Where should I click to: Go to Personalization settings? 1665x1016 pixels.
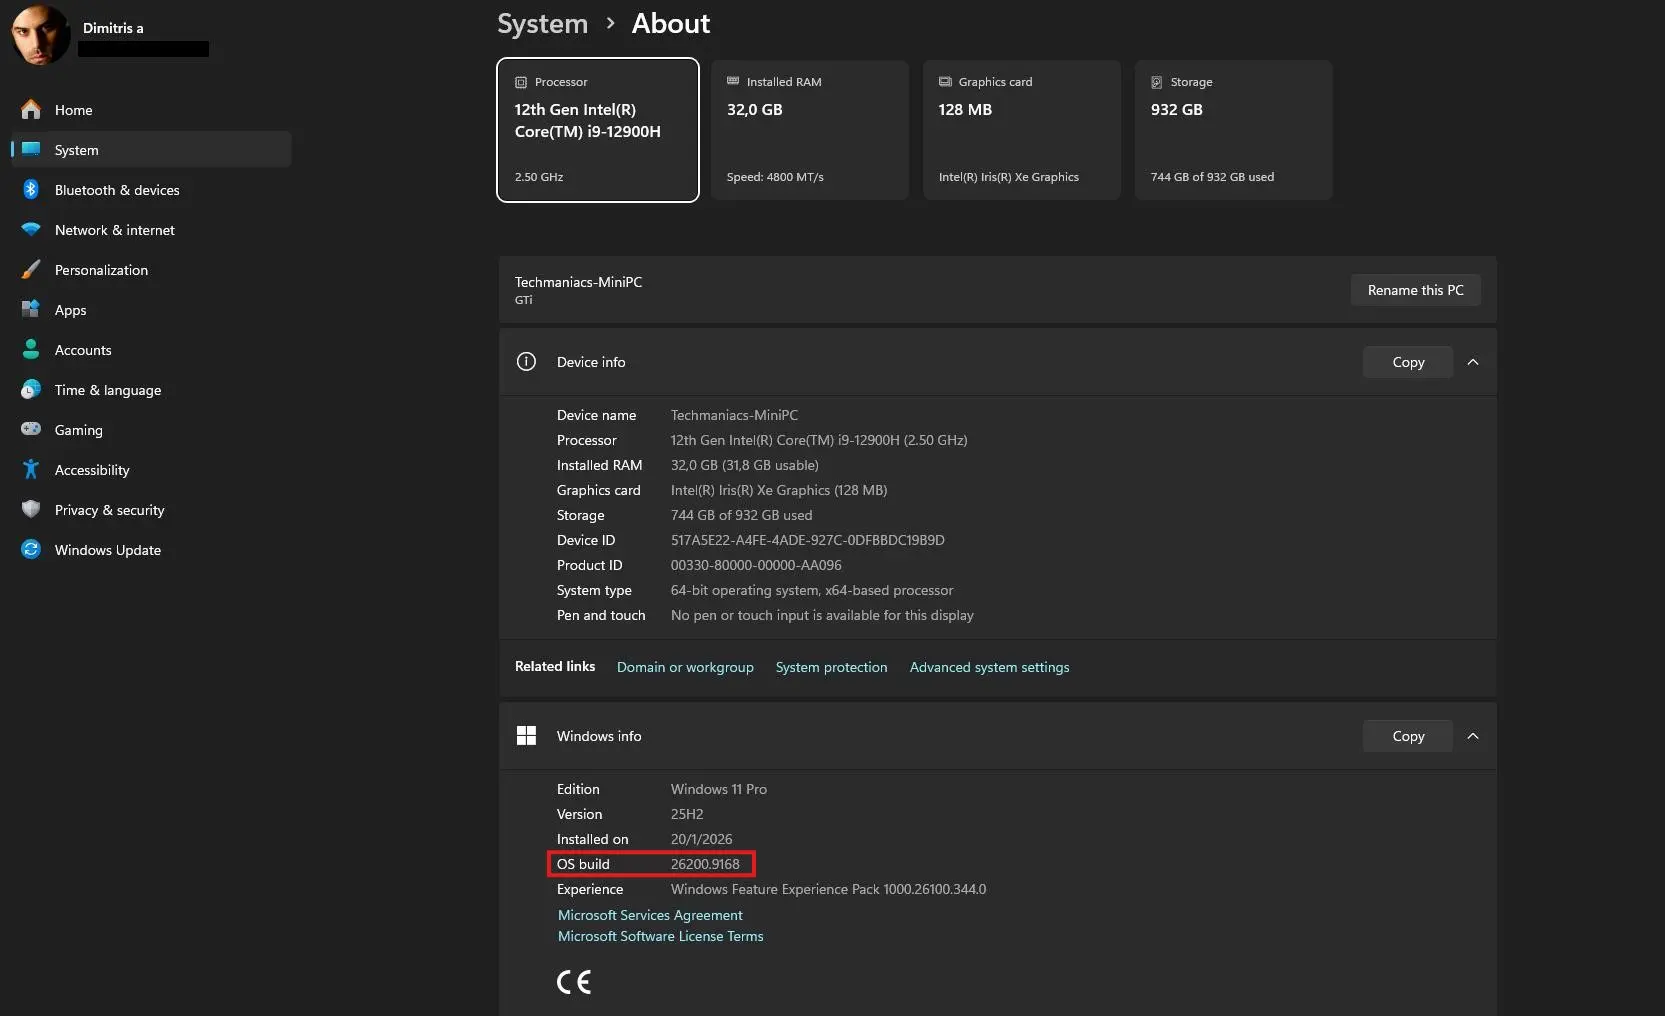151,270
